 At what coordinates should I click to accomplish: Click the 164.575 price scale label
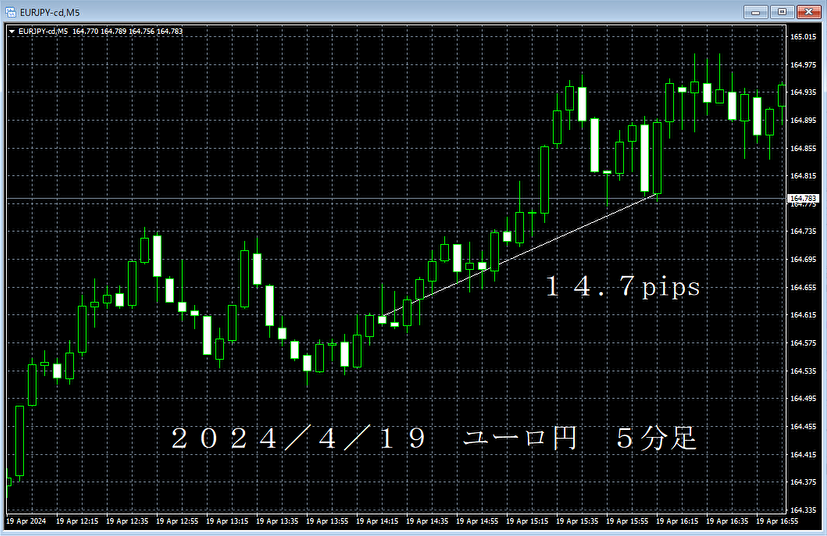(x=803, y=342)
